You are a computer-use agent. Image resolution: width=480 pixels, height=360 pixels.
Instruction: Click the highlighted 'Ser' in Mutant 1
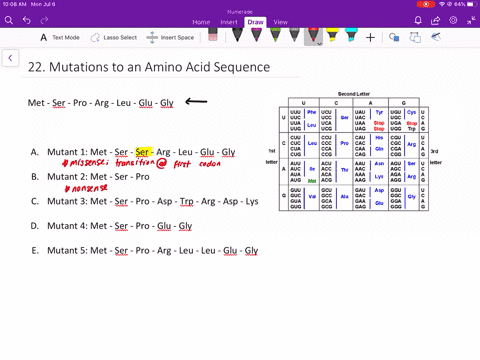144,152
